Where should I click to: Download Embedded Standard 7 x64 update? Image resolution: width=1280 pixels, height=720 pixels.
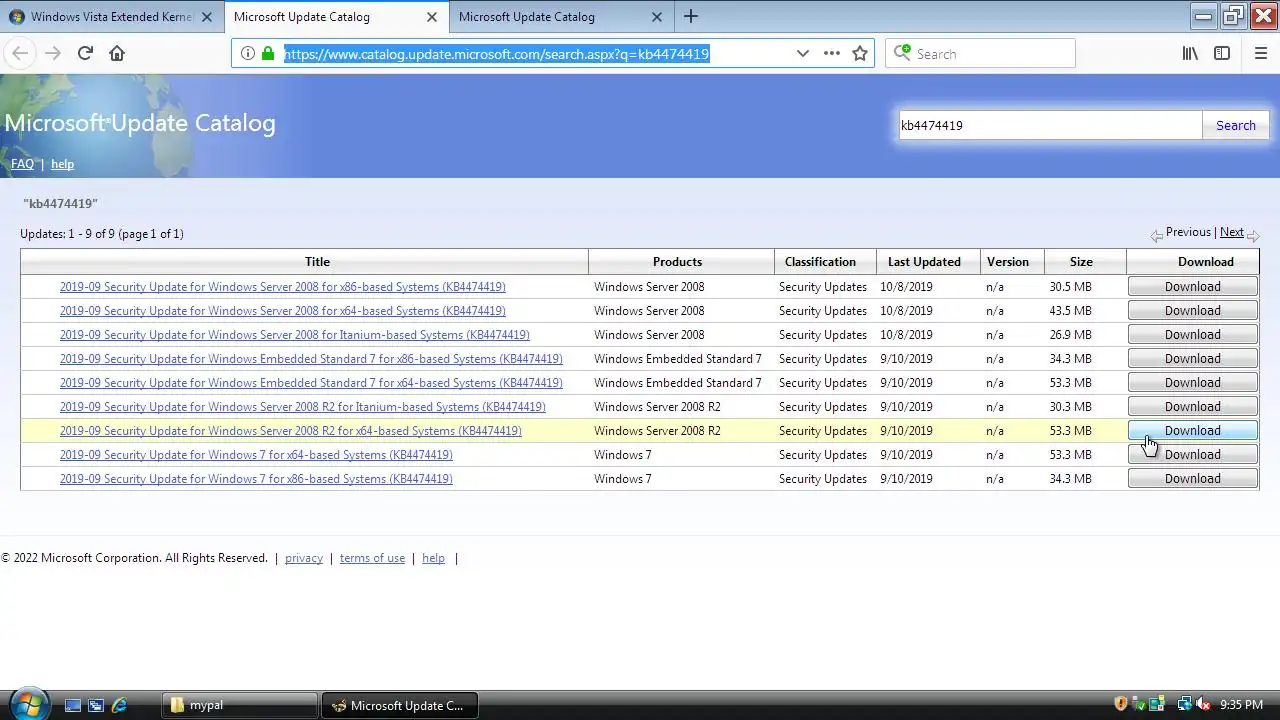pyautogui.click(x=1192, y=383)
